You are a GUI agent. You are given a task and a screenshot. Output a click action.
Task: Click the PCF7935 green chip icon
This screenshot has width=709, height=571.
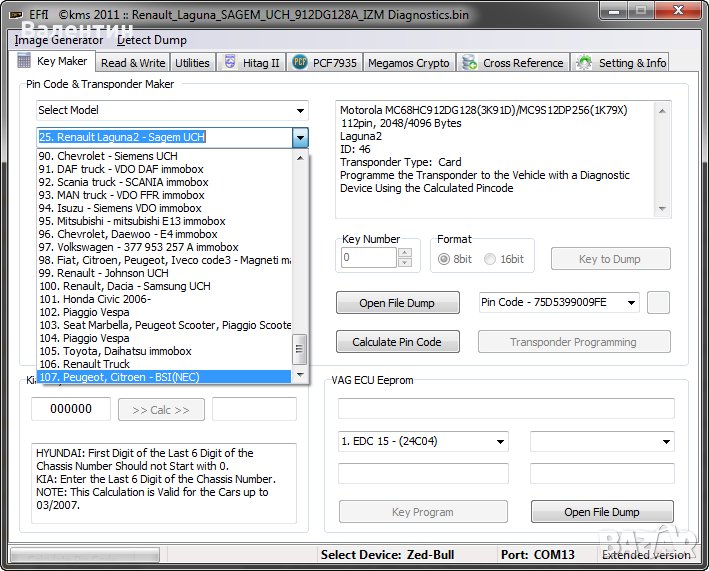click(x=299, y=63)
